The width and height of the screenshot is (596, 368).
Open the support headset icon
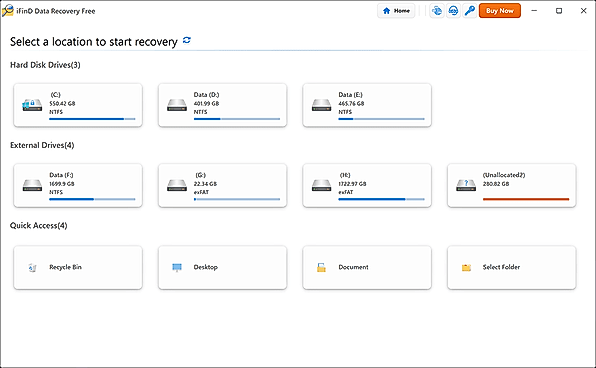click(453, 11)
